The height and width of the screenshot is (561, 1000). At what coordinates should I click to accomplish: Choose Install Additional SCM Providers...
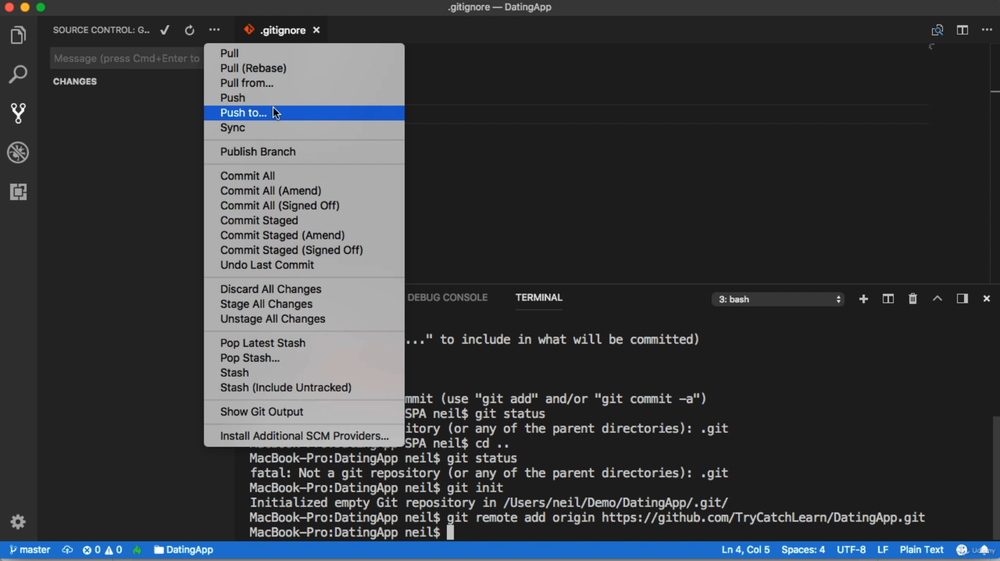[x=304, y=436]
